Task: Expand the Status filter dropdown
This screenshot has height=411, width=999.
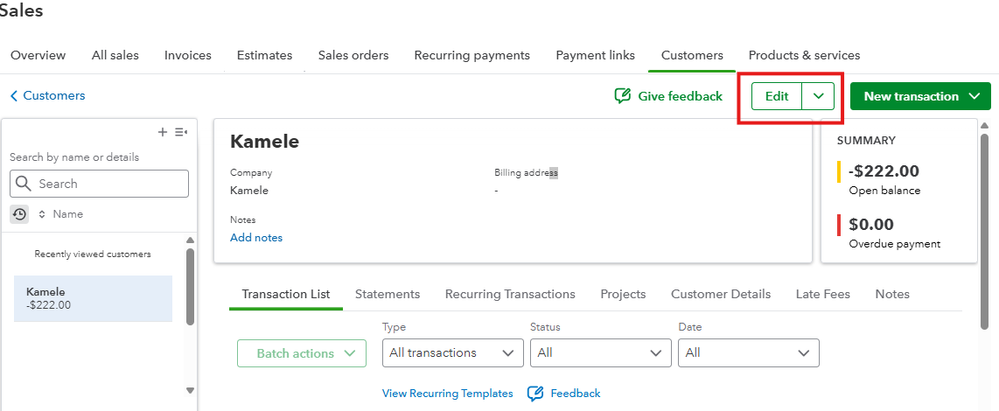Action: [x=600, y=352]
